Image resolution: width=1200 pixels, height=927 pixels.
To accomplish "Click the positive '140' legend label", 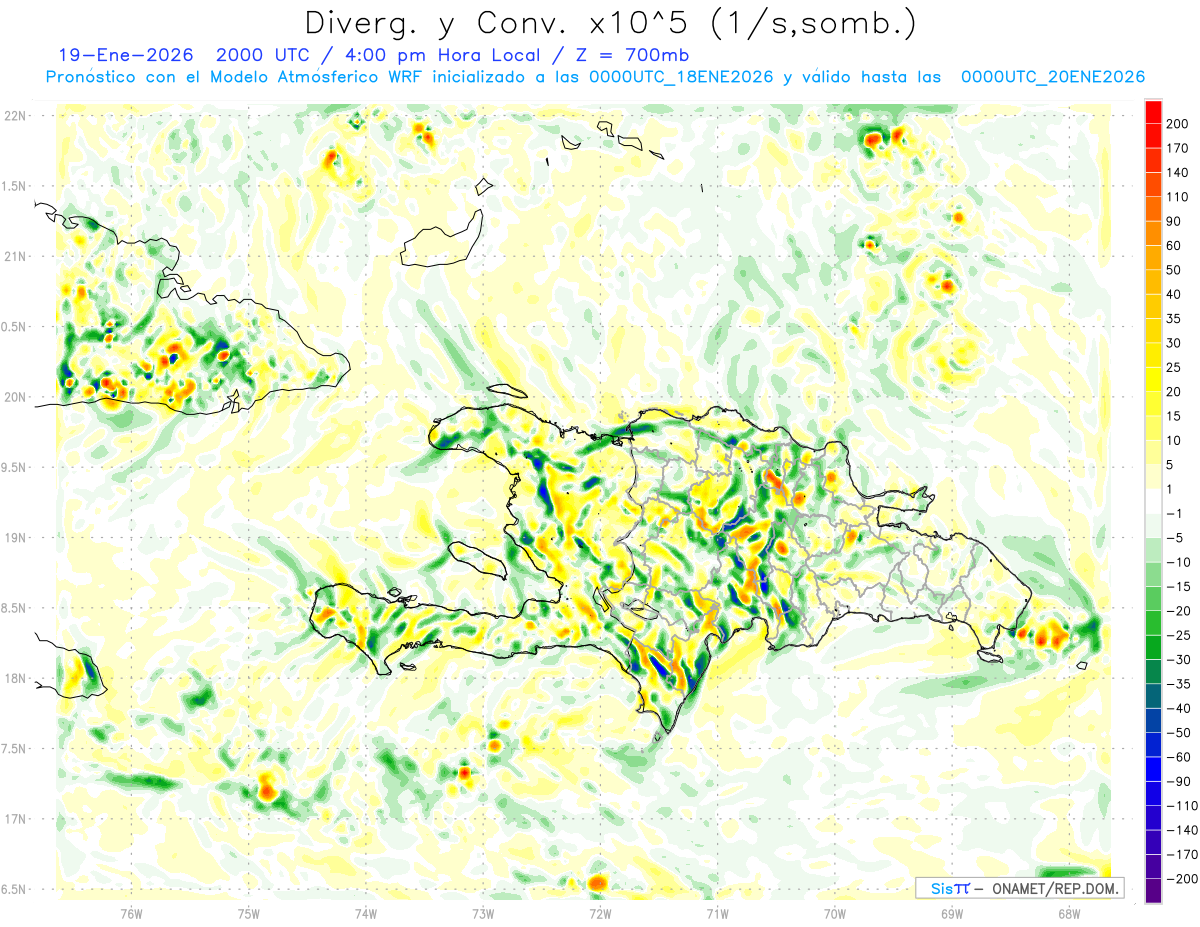I will 1178,172.
